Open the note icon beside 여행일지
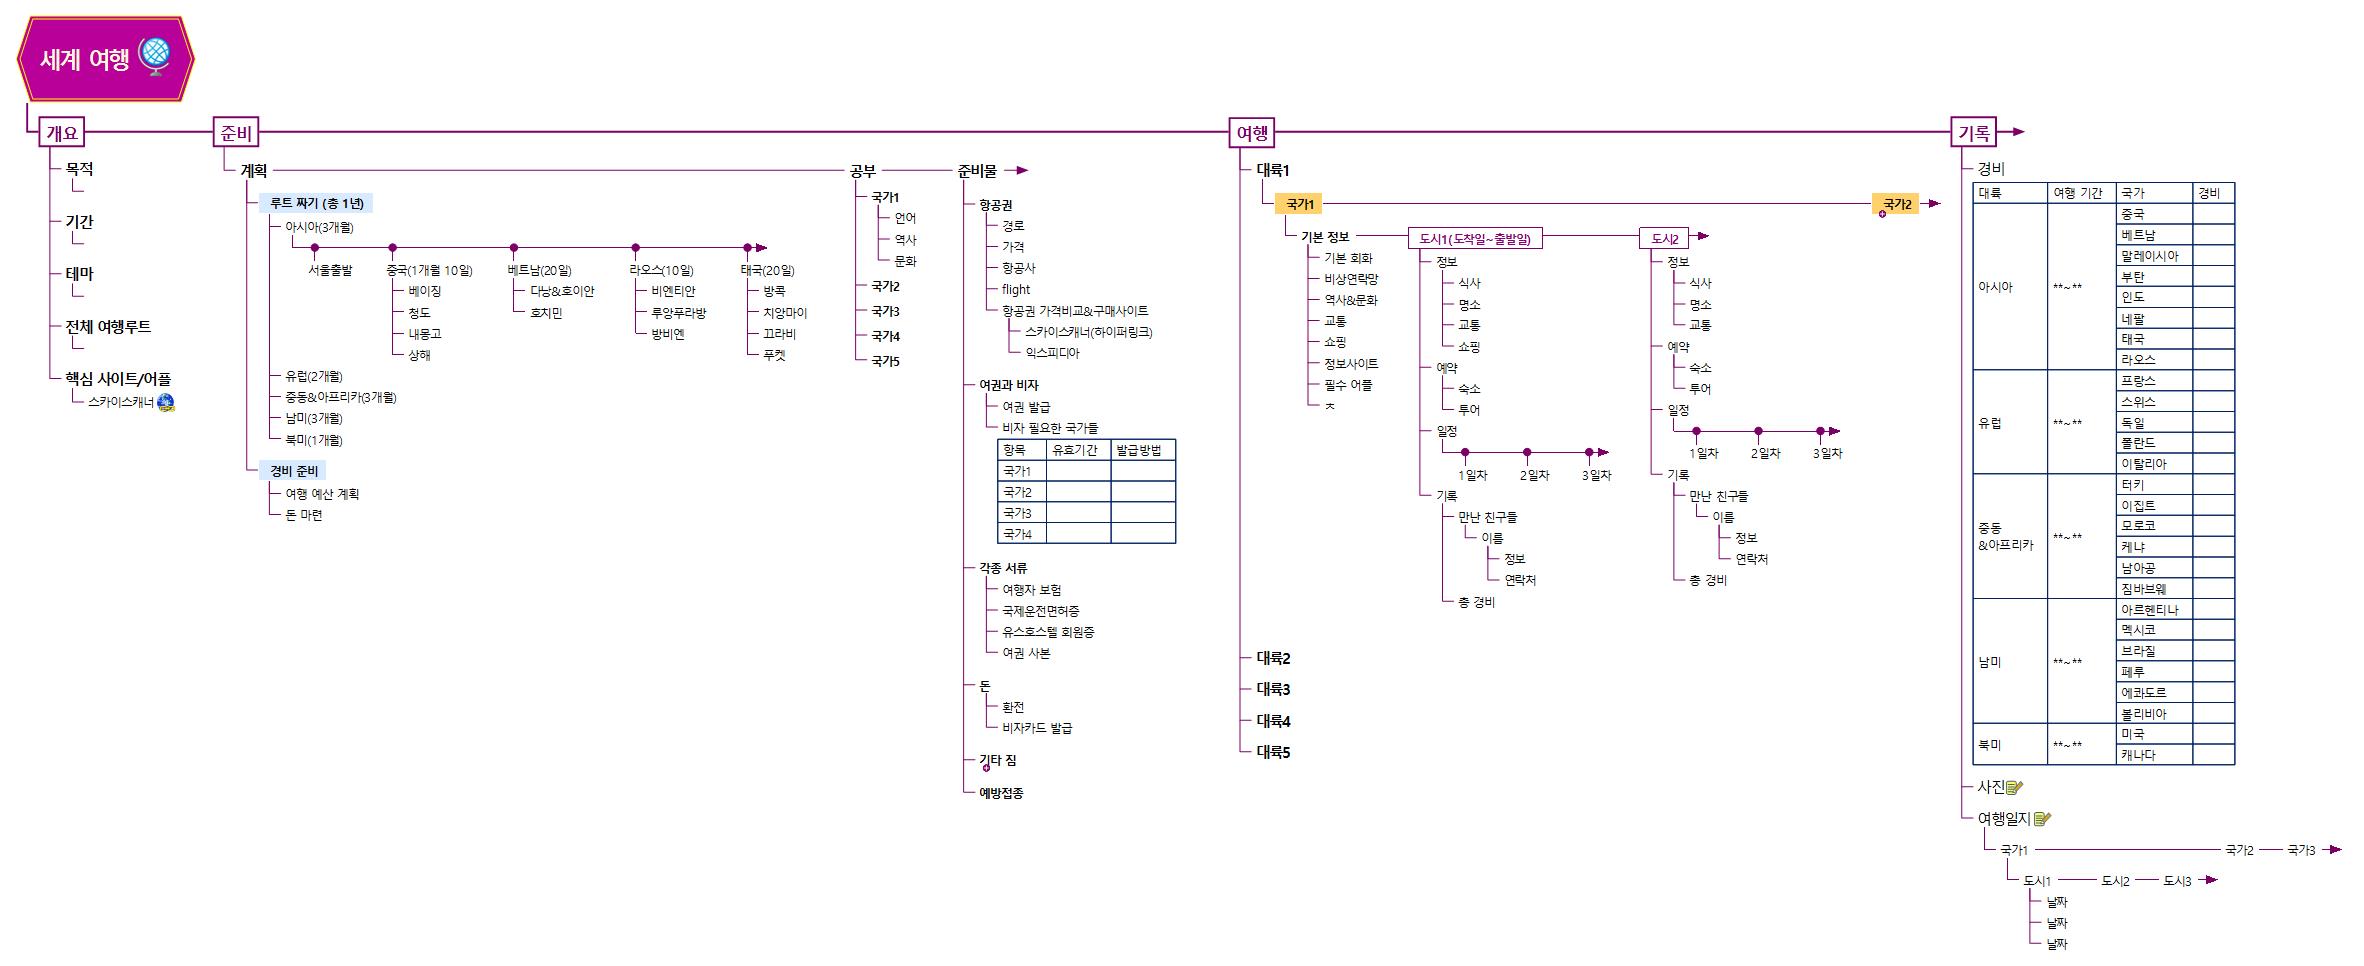 (2042, 819)
